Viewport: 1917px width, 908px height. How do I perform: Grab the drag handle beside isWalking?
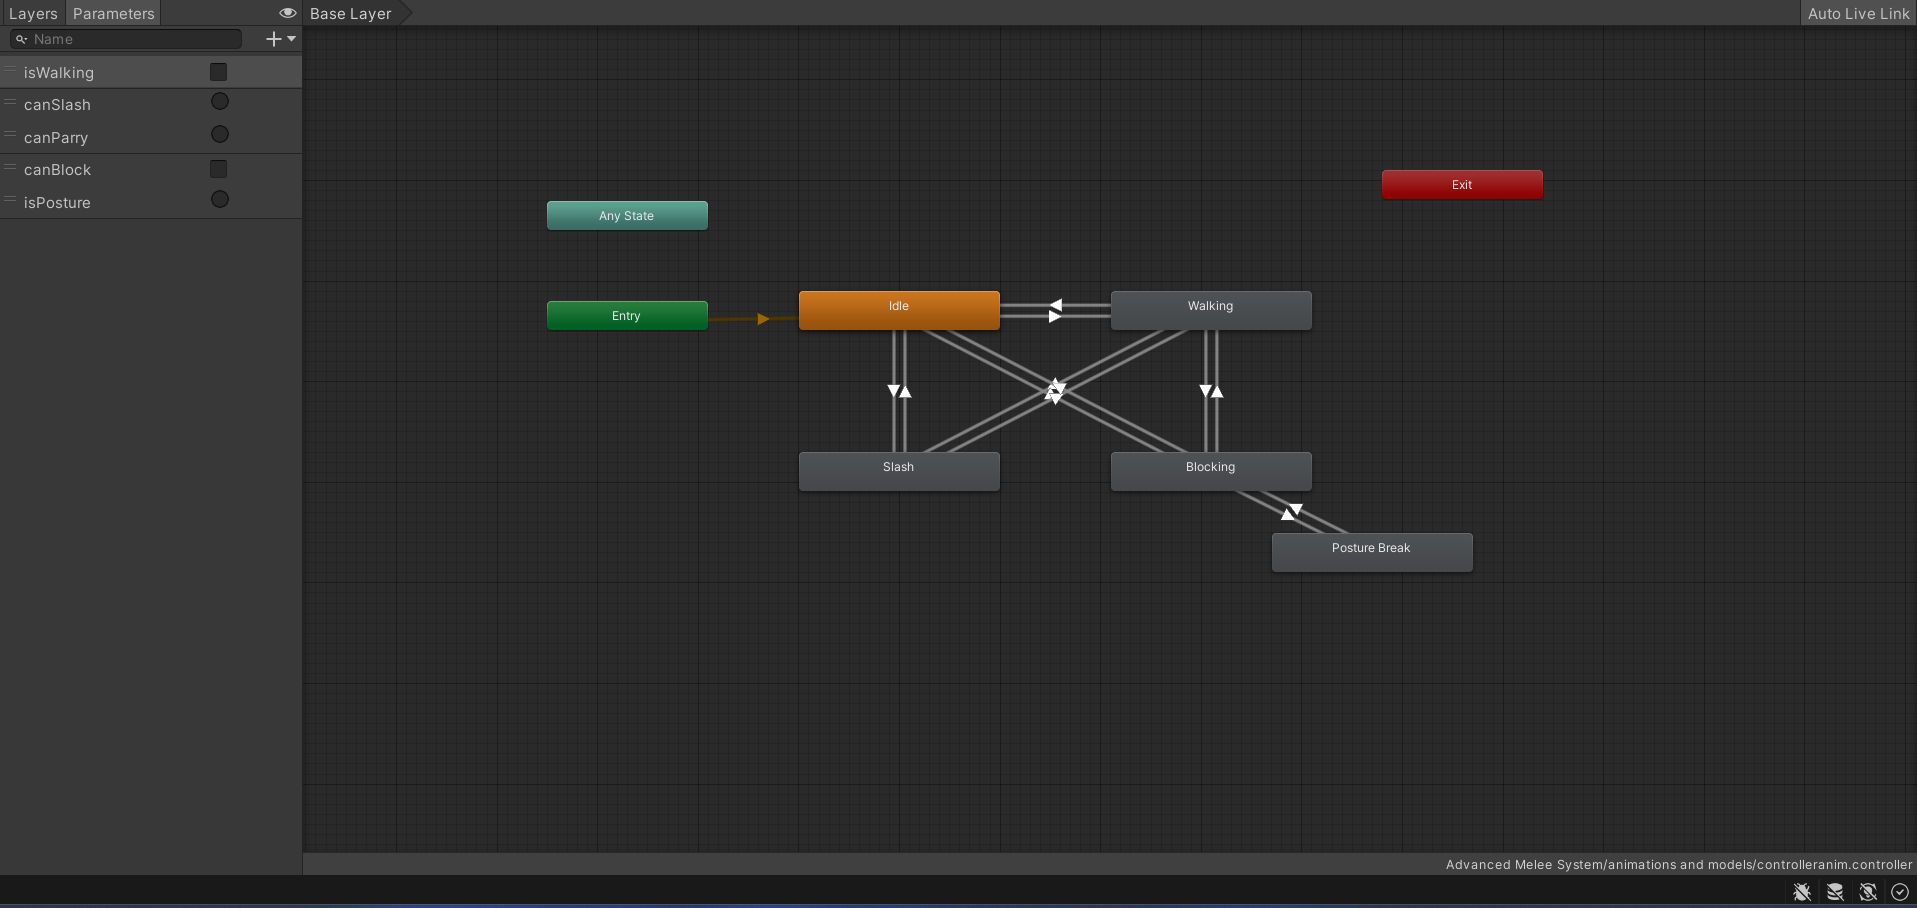point(10,71)
